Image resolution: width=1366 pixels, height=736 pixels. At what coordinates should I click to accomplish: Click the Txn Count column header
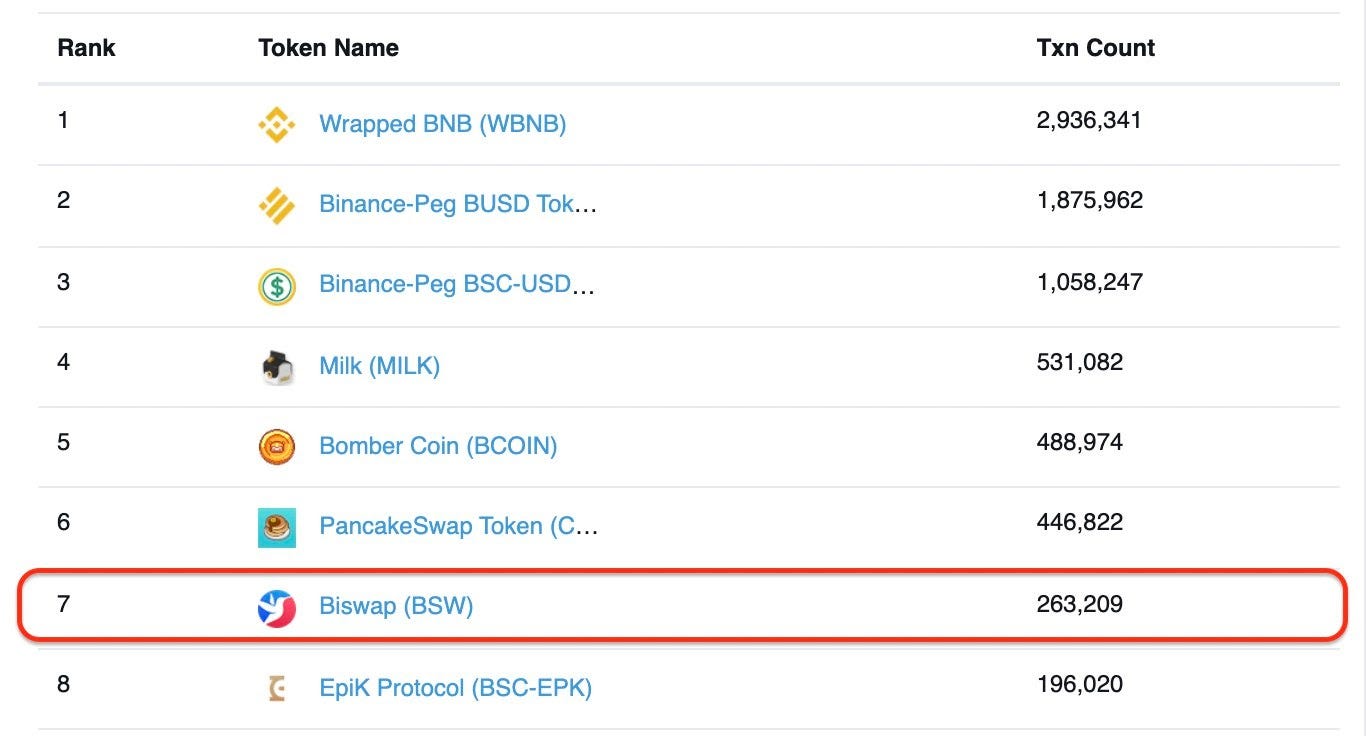point(1095,48)
